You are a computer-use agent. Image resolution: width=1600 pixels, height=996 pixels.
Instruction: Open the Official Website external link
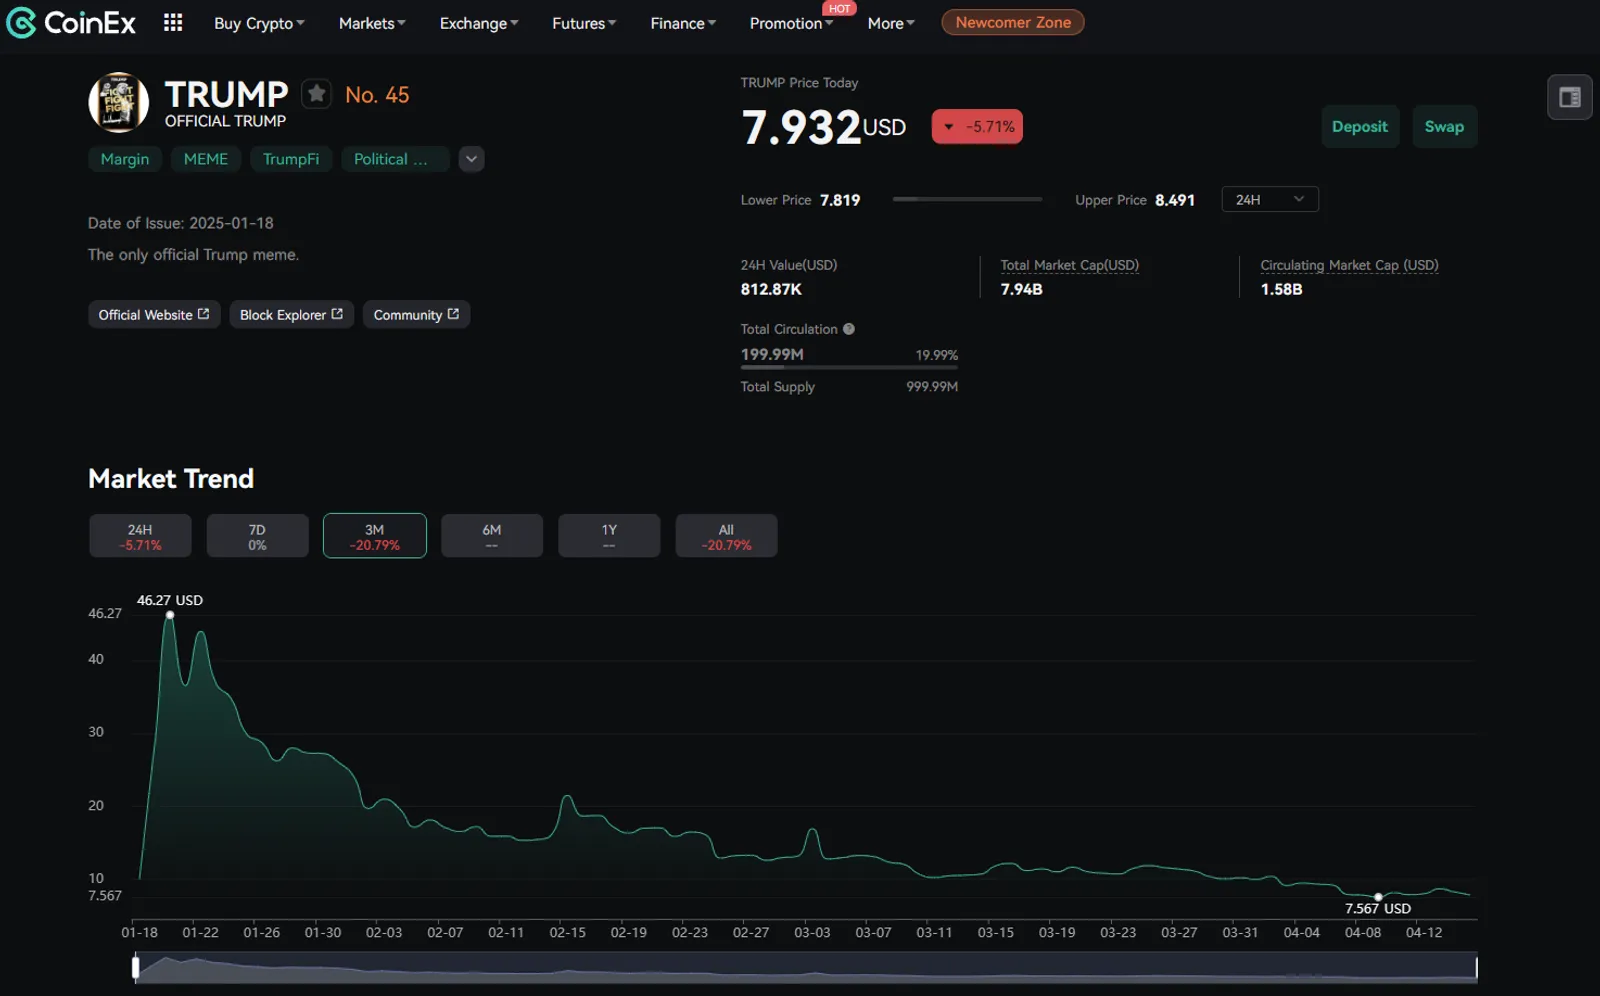154,315
